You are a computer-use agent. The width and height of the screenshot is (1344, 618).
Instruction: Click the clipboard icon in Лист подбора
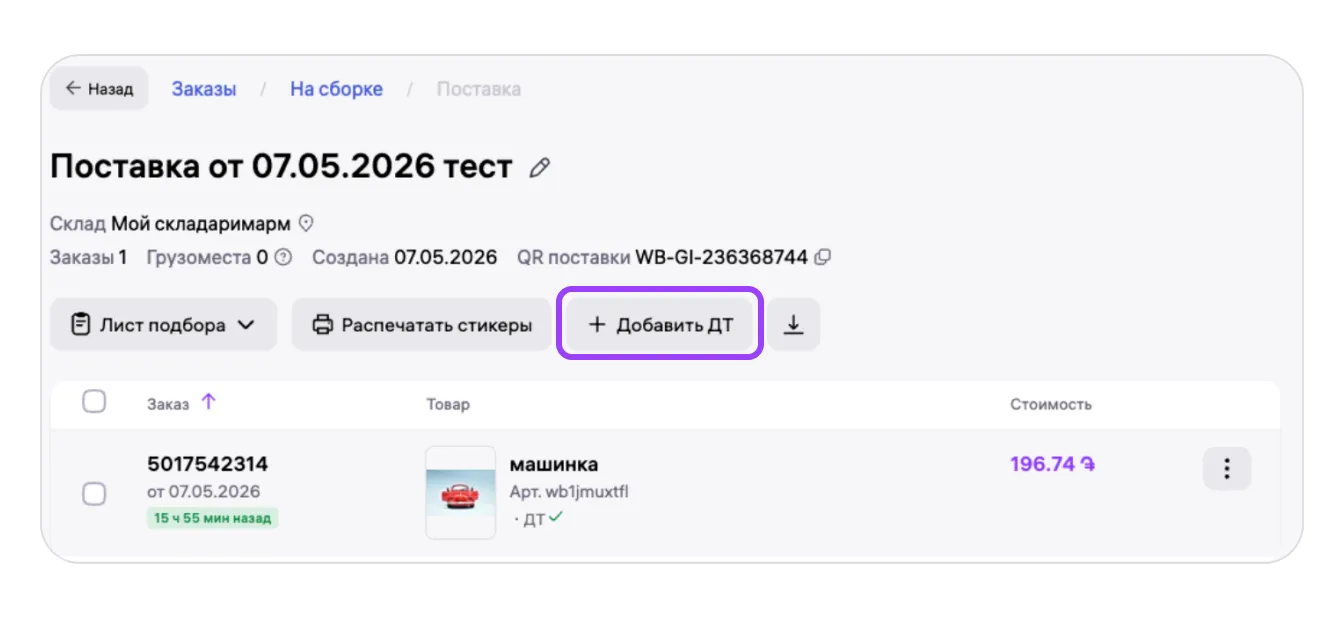(81, 325)
